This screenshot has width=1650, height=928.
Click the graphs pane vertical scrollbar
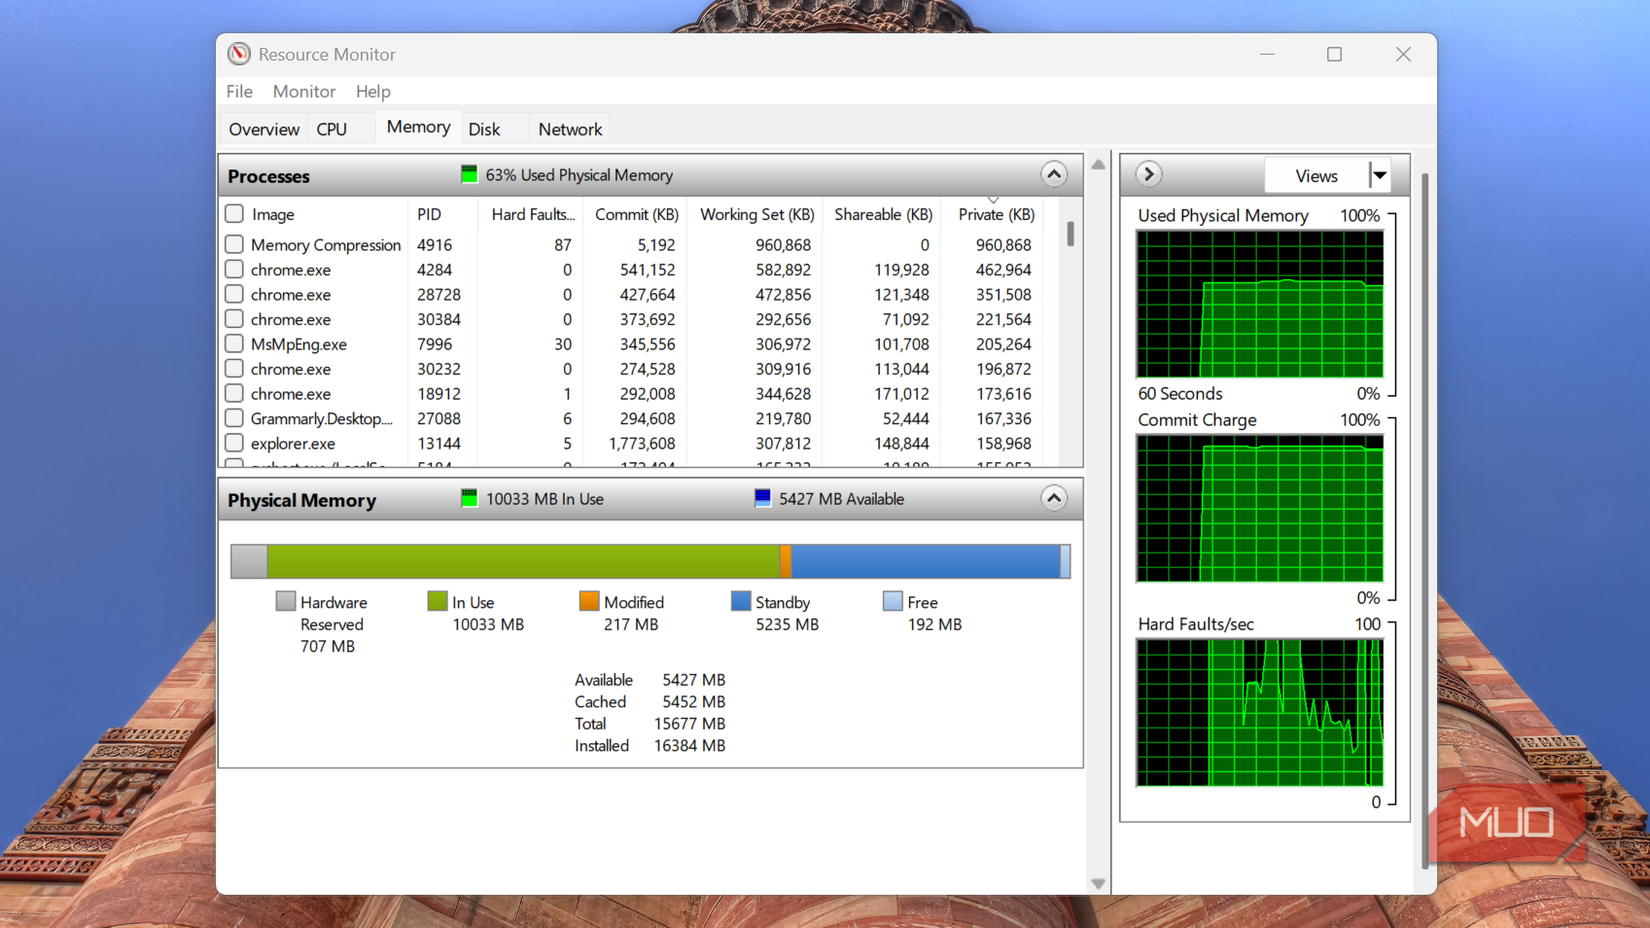coord(1425,520)
